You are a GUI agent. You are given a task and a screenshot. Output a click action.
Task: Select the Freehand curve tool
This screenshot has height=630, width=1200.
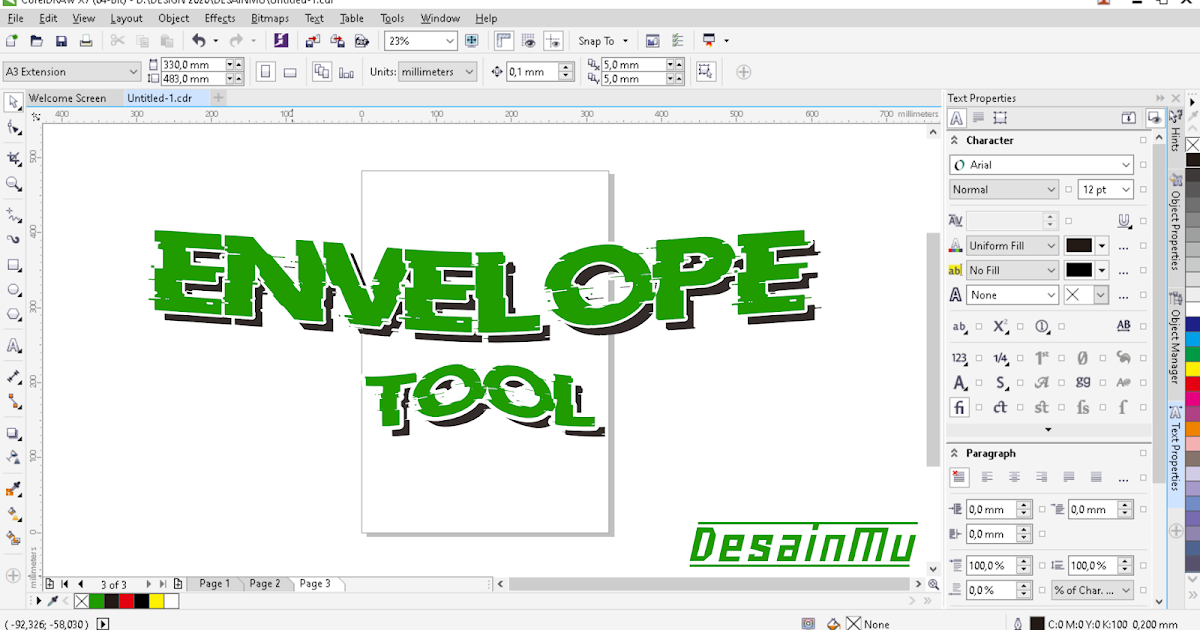(13, 215)
